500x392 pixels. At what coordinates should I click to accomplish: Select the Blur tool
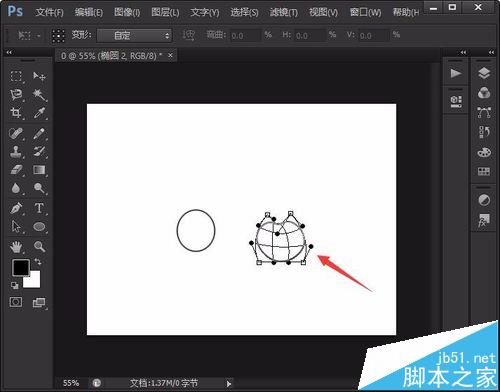click(x=16, y=188)
